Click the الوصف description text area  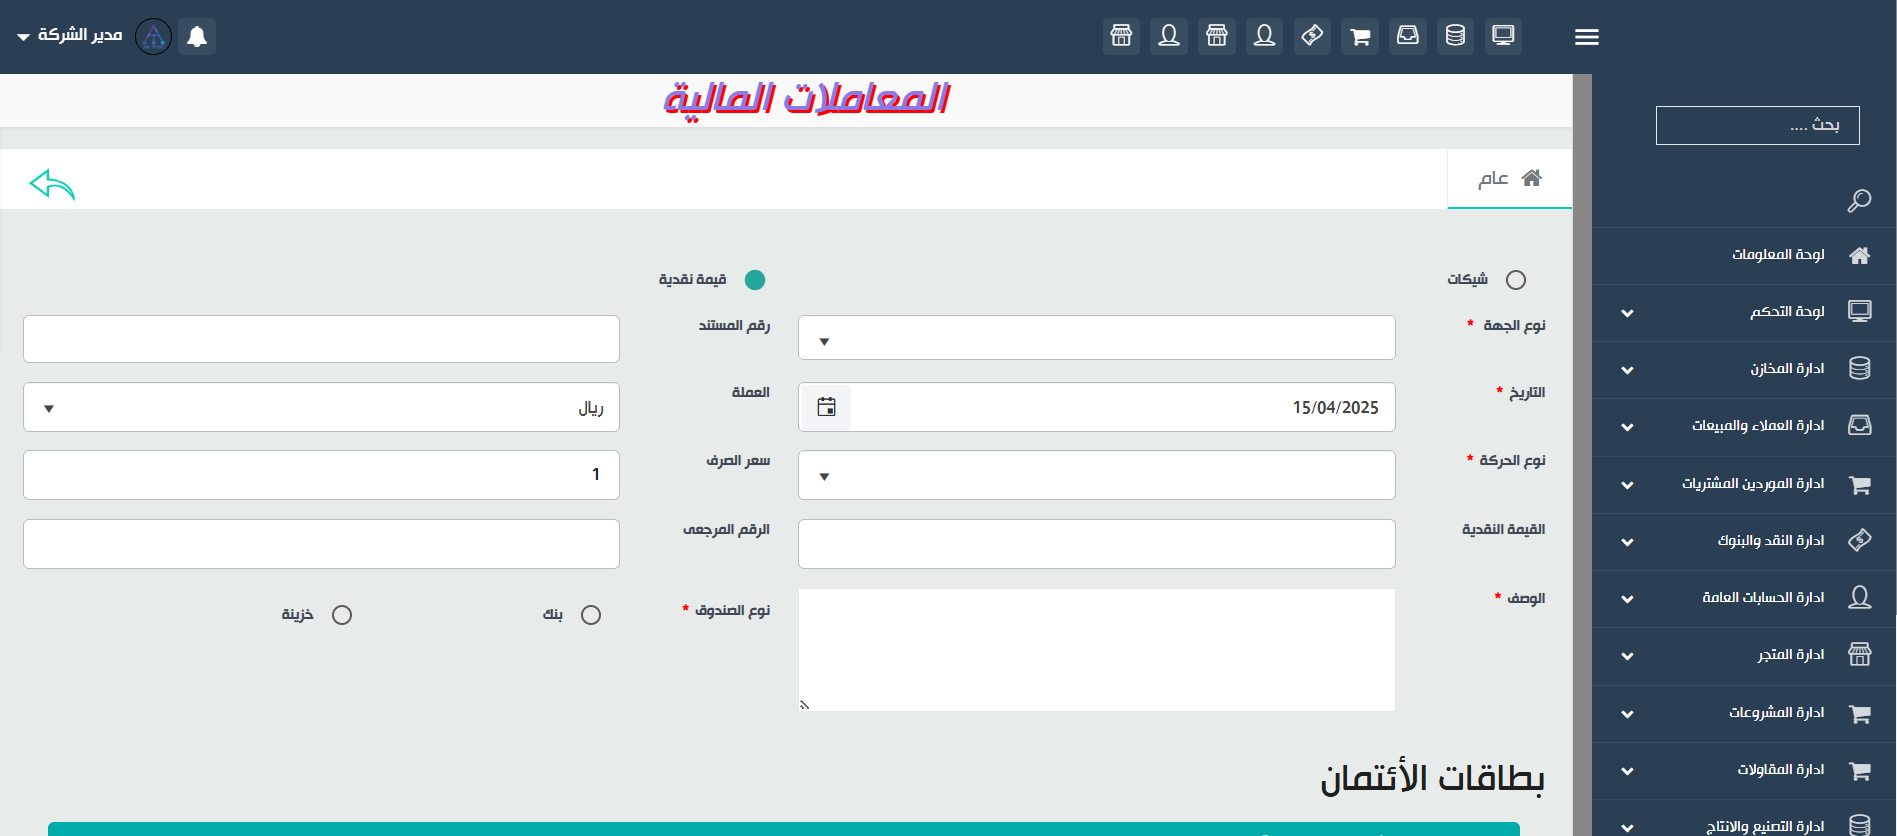click(x=1096, y=650)
